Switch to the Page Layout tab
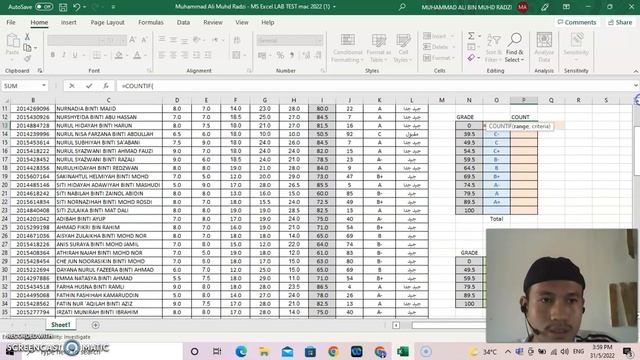Image resolution: width=640 pixels, height=360 pixels. (x=107, y=22)
